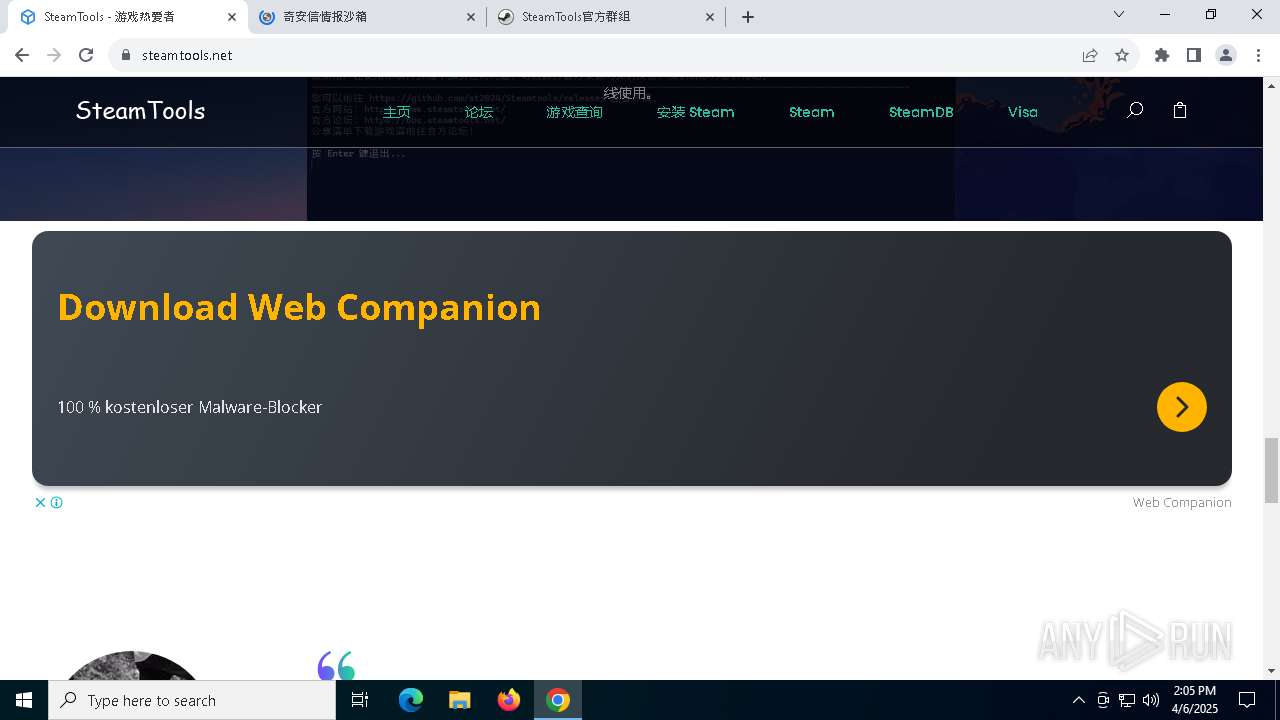This screenshot has height=720, width=1280.
Task: Click the scrollbar up arrow
Action: coord(1271,84)
